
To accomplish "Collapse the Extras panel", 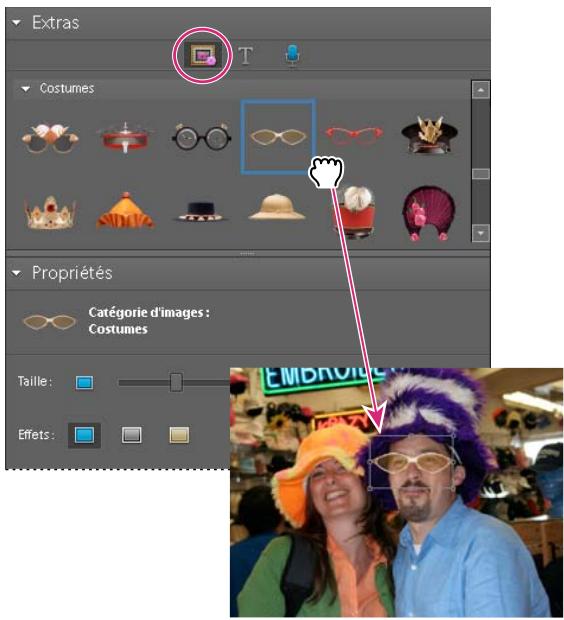I will (17, 23).
